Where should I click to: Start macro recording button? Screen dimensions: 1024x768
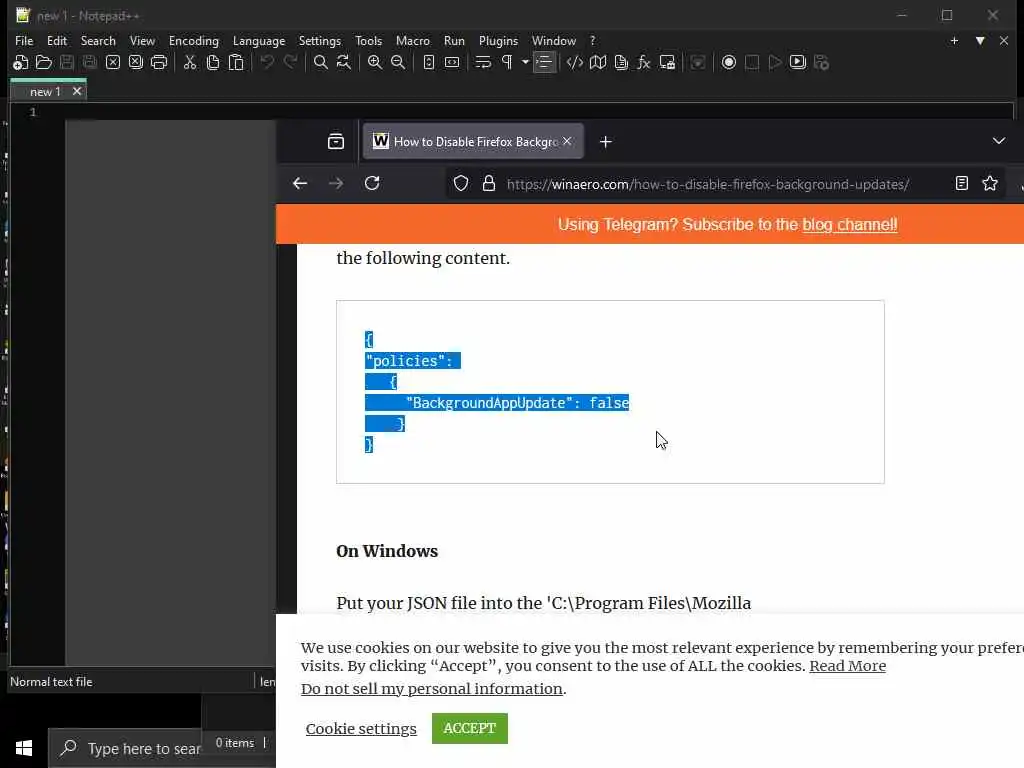[x=729, y=63]
